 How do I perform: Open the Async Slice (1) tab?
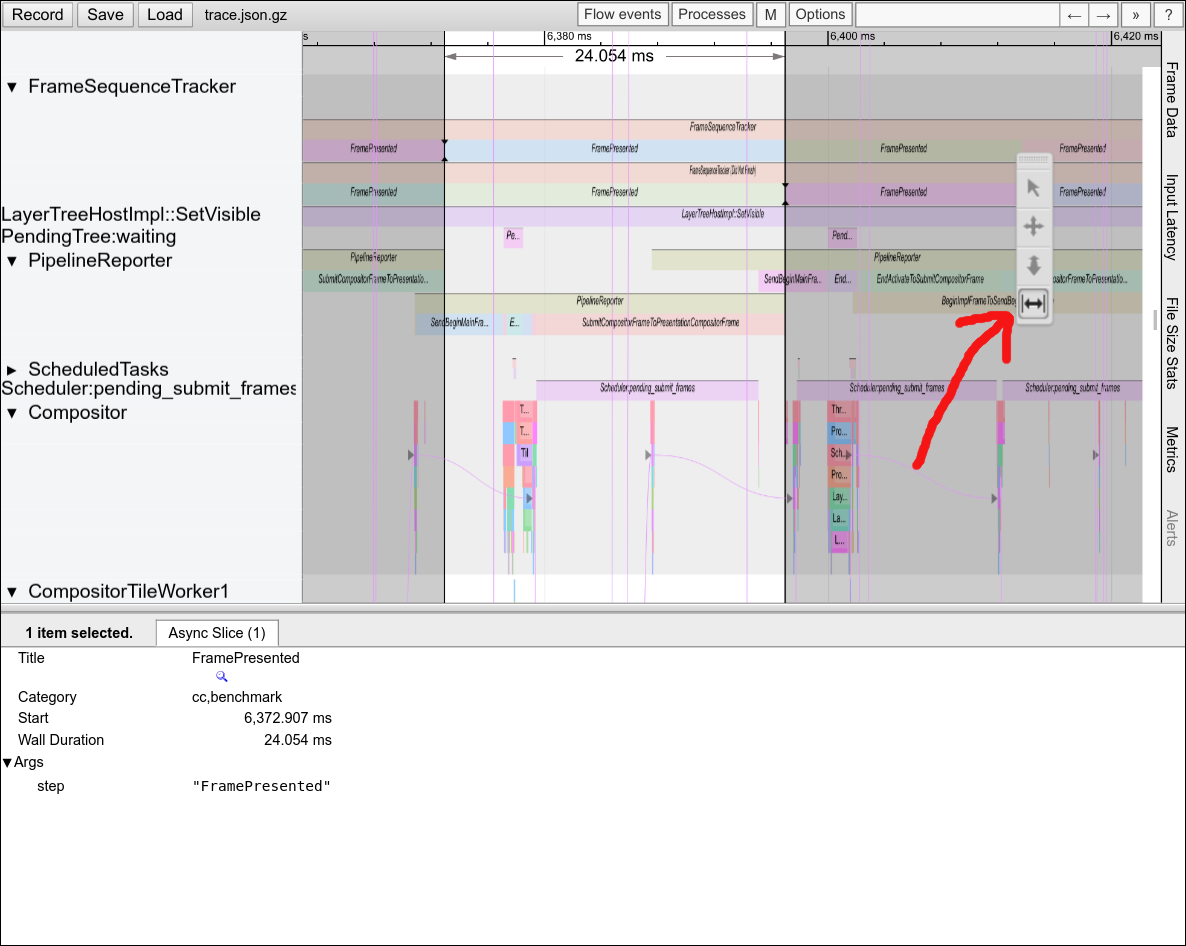click(x=217, y=633)
